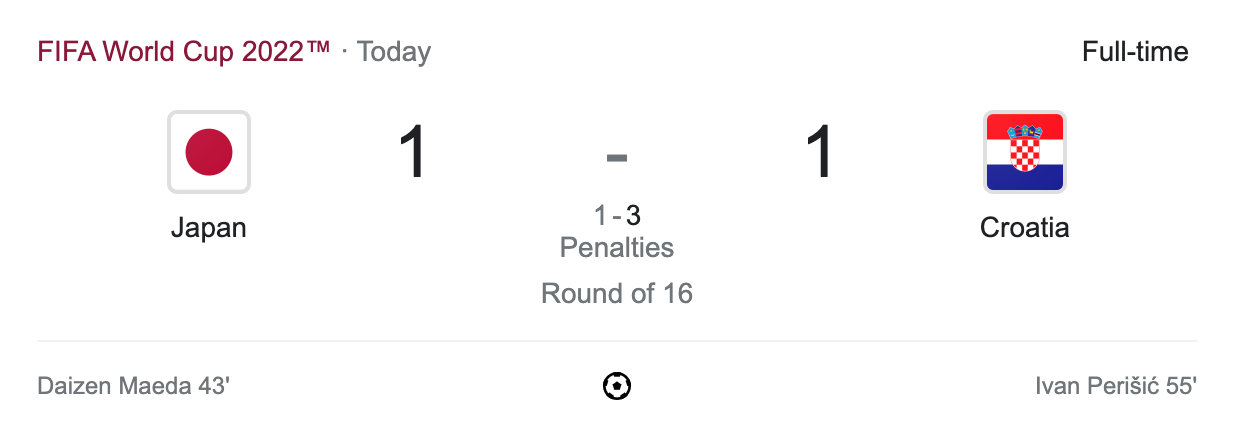Click the 1-3 penalty shootout score

[x=617, y=215]
